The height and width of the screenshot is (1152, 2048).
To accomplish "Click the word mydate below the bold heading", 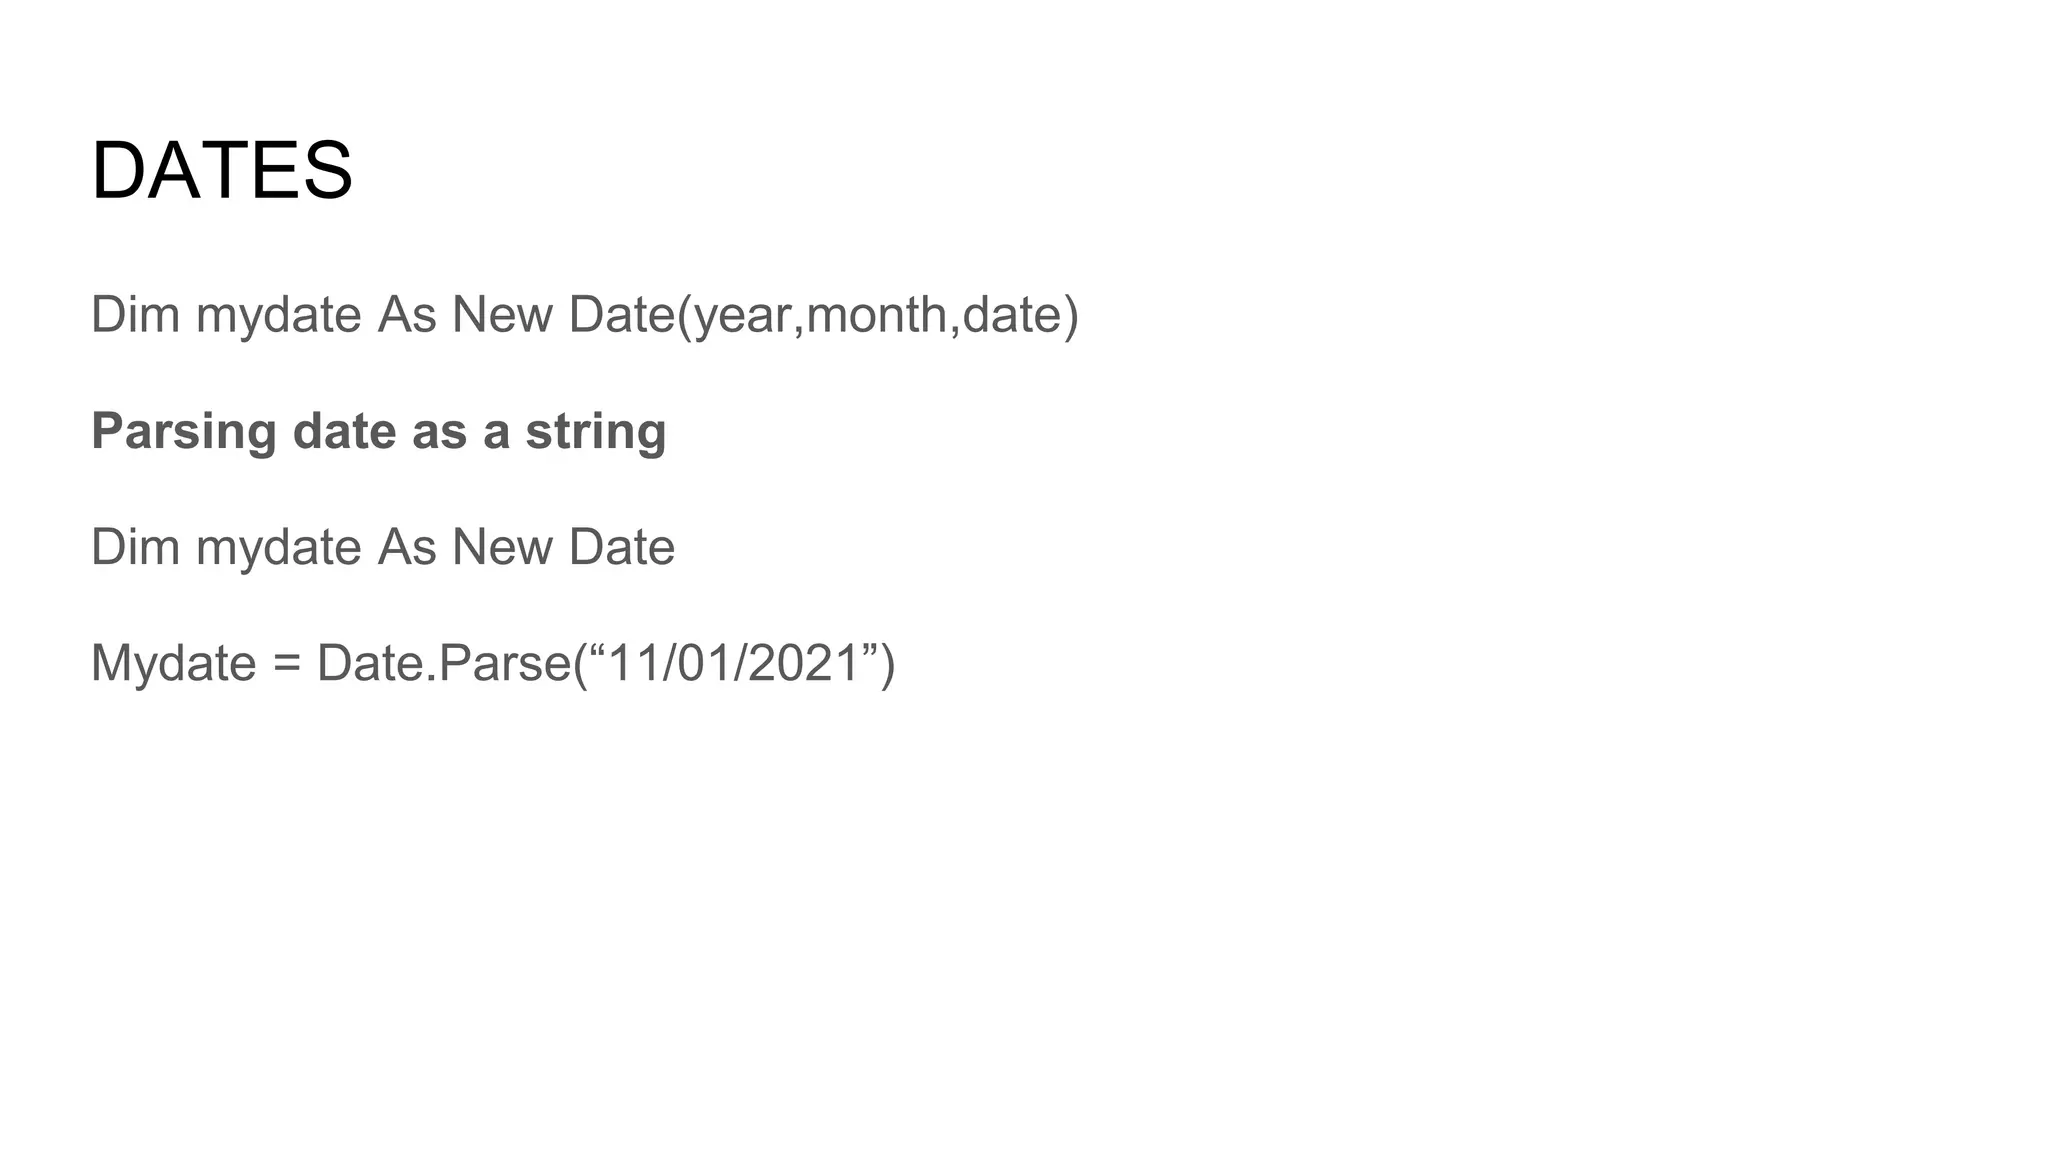I will pos(278,548).
